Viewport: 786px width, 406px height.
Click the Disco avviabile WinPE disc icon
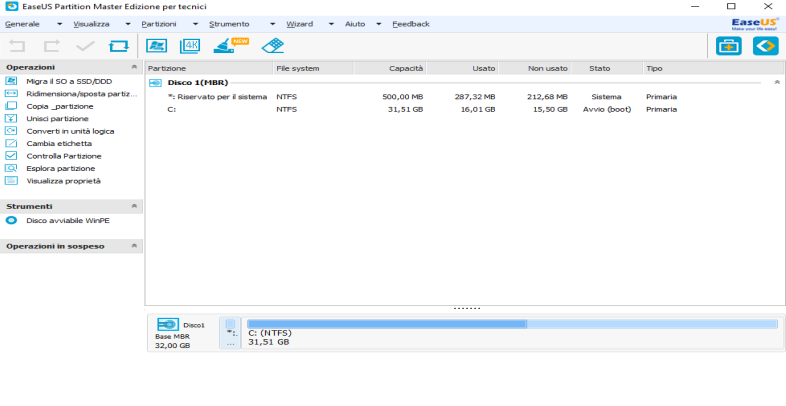pos(11,221)
